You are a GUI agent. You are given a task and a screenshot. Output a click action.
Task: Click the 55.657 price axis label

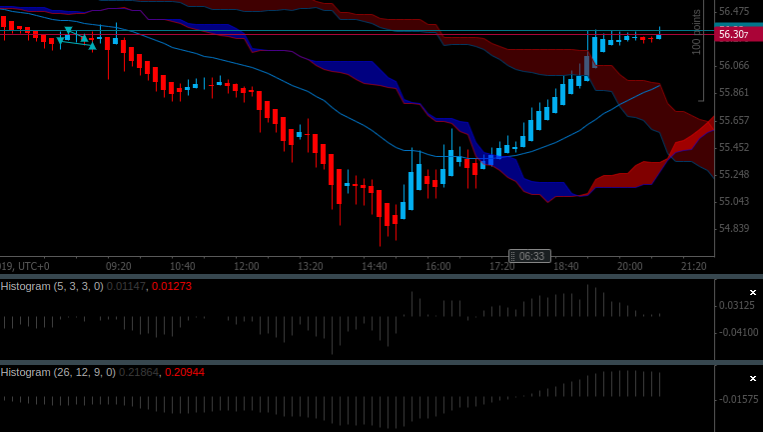pos(734,120)
